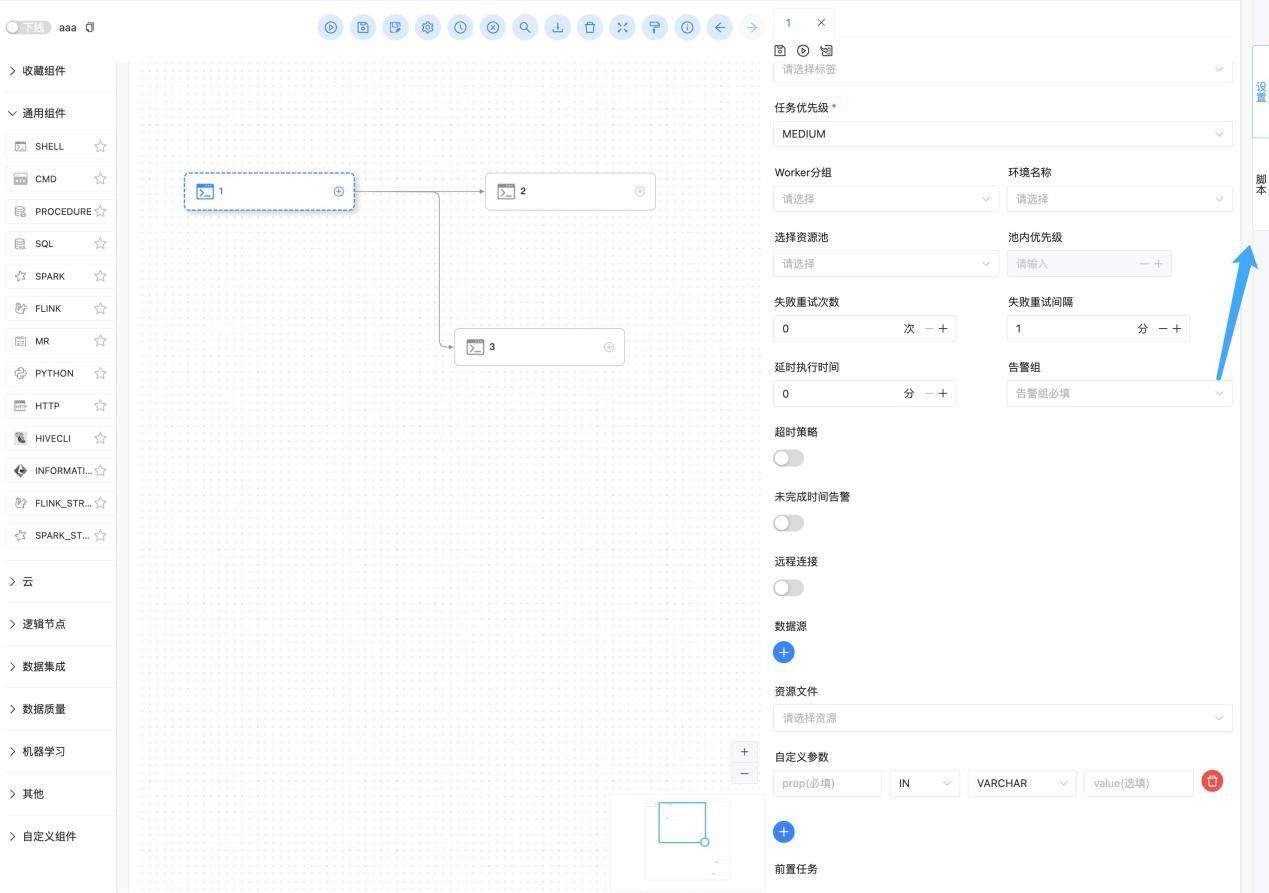Enable the 超时策略 toggle switch
The image size is (1269, 893).
tap(788, 458)
